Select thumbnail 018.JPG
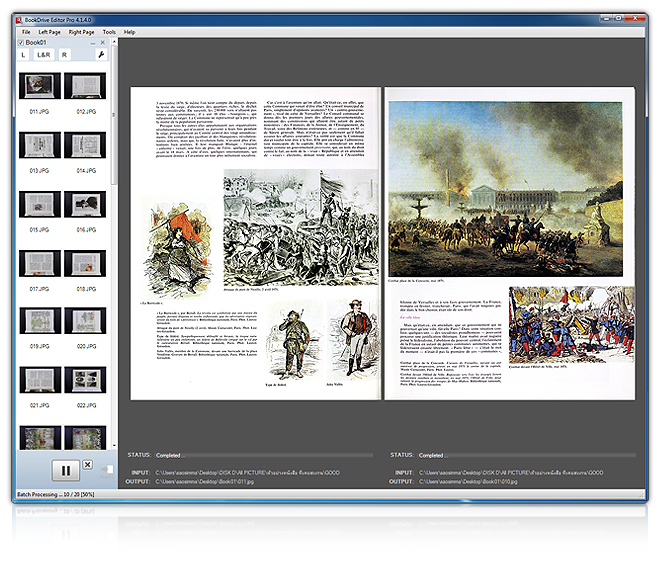Image resolution: width=664 pixels, height=570 pixels. 85,263
